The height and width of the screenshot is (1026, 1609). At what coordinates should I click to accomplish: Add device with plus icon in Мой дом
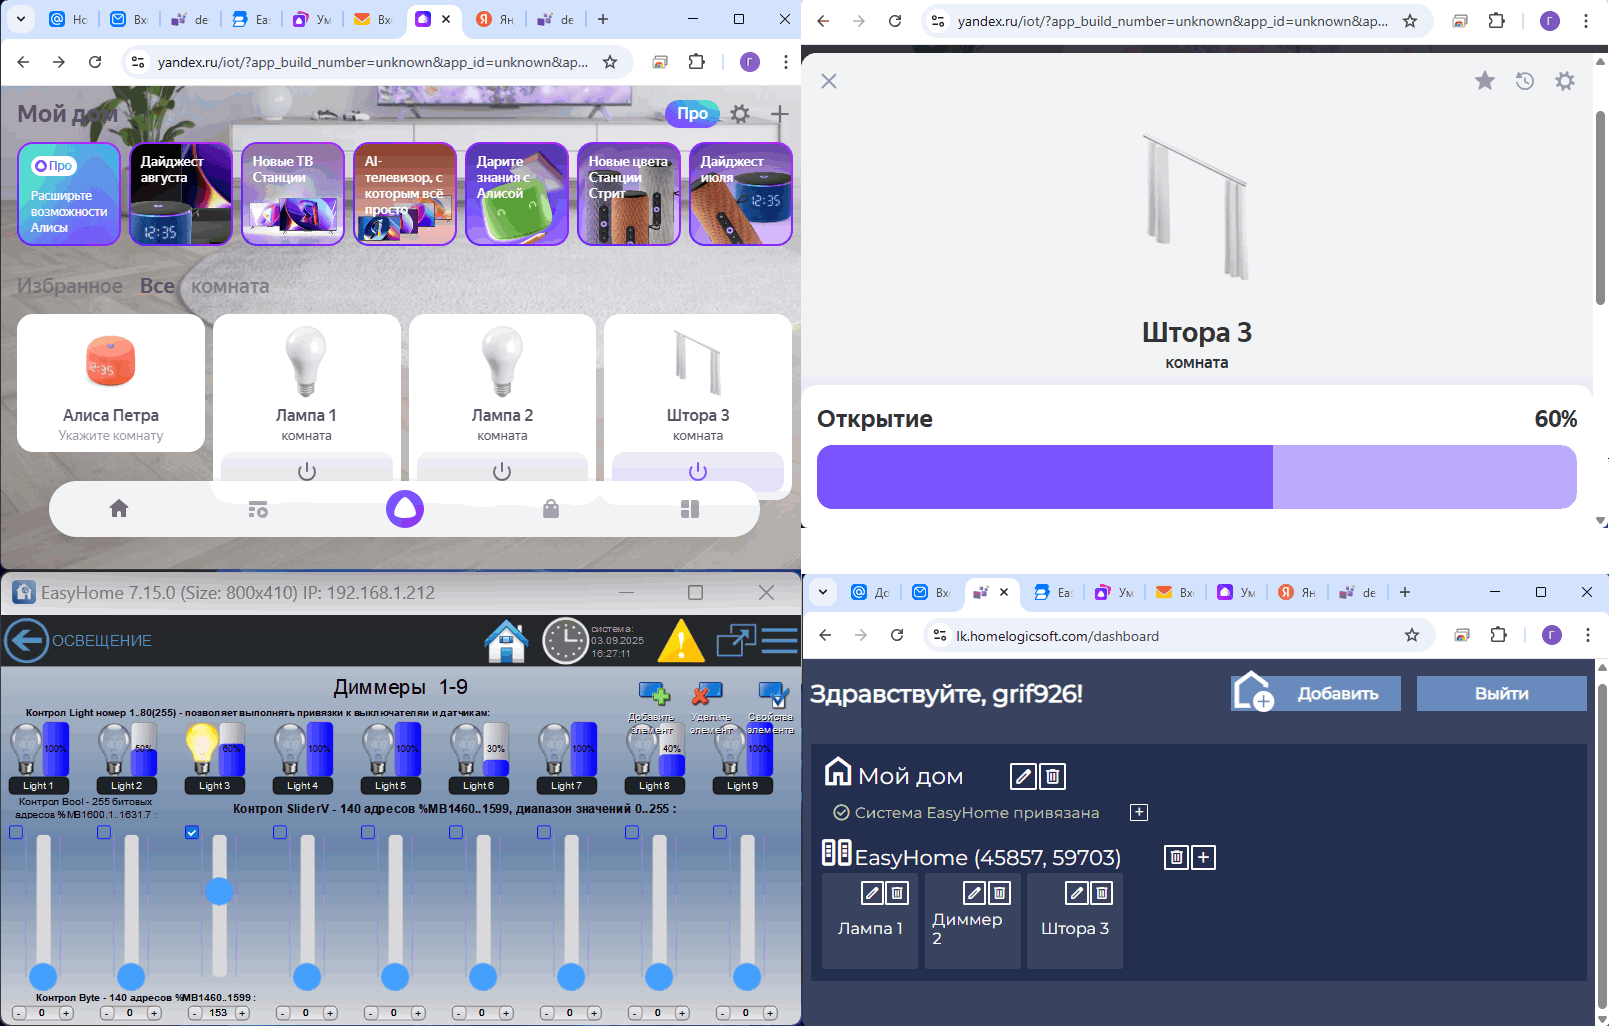coord(780,114)
